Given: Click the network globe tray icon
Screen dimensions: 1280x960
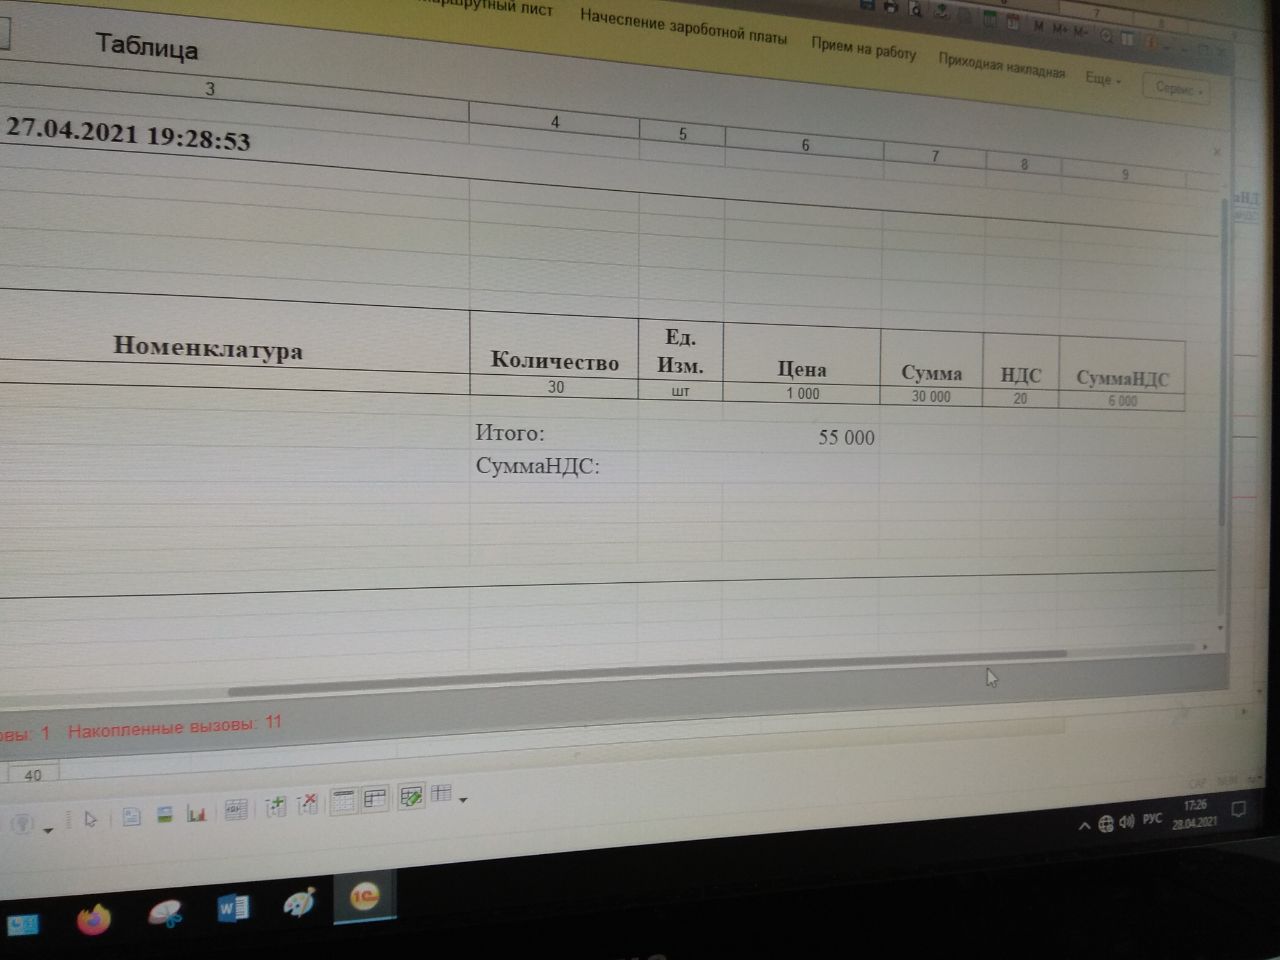Looking at the screenshot, I should click(1105, 824).
